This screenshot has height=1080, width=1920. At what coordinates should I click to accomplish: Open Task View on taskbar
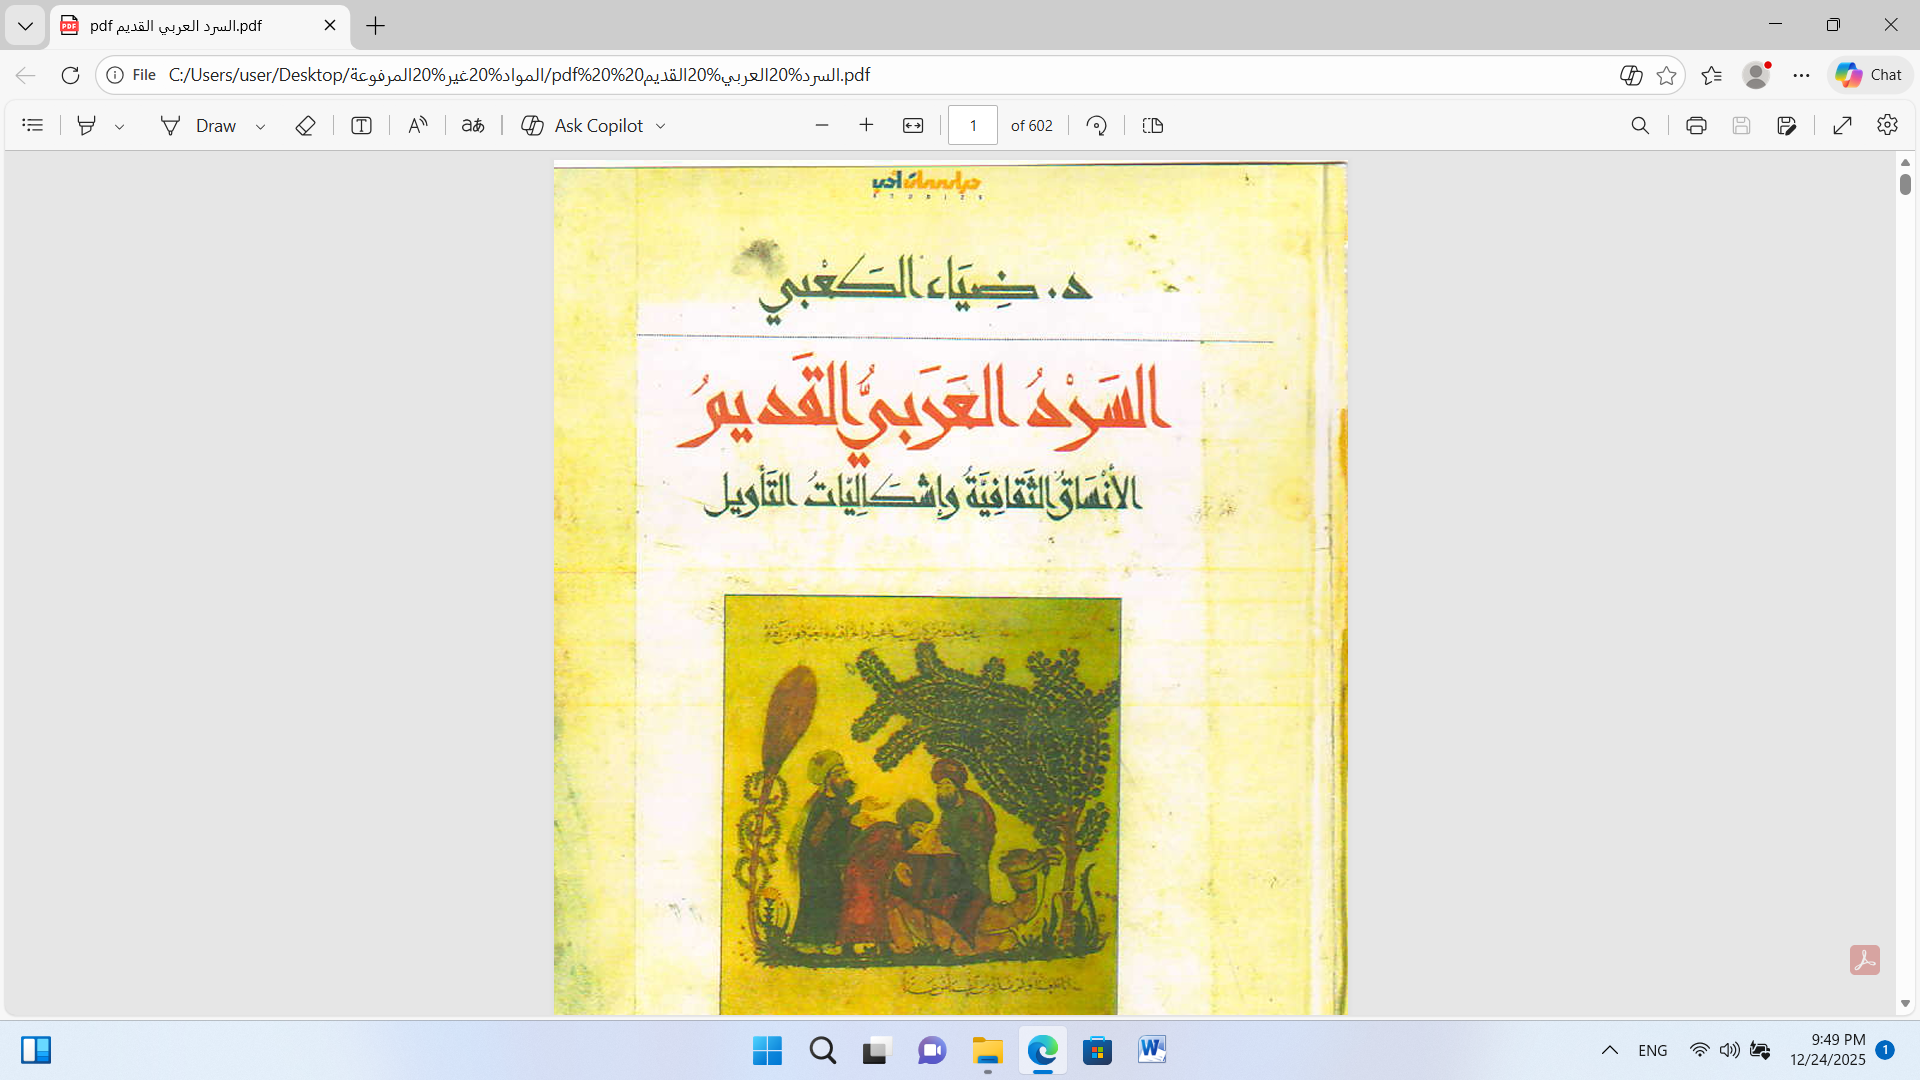877,1050
